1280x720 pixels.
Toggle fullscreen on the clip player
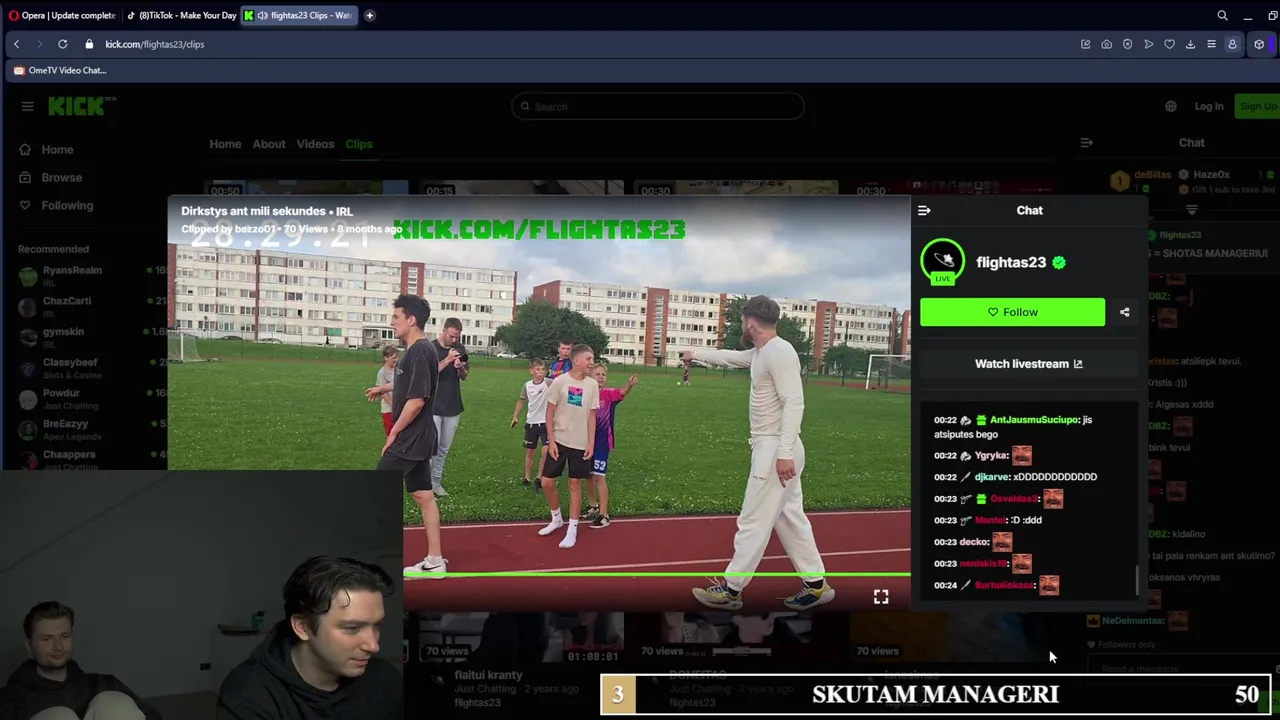coord(881,597)
